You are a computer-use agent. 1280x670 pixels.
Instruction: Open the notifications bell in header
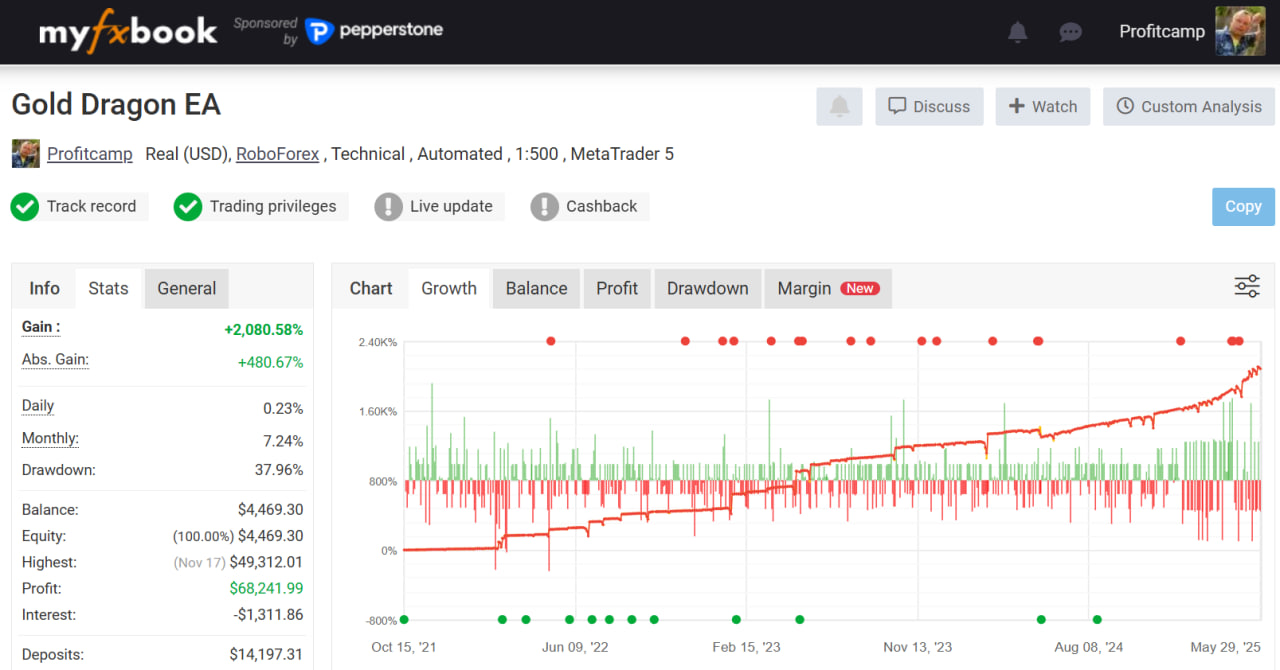(x=1017, y=32)
